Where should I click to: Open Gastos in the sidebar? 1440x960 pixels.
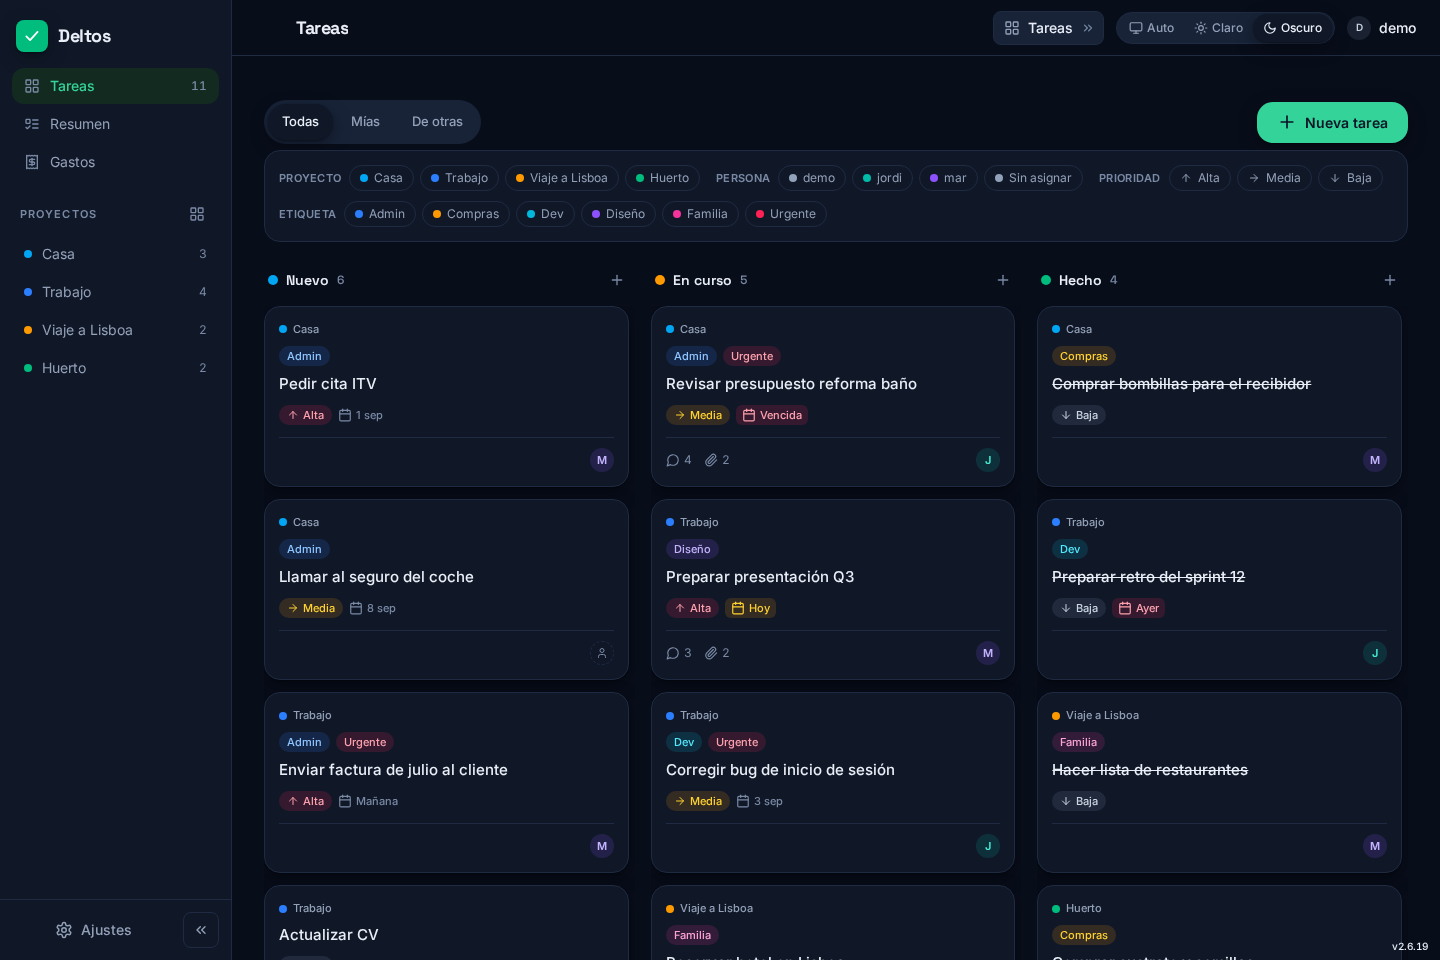point(115,162)
